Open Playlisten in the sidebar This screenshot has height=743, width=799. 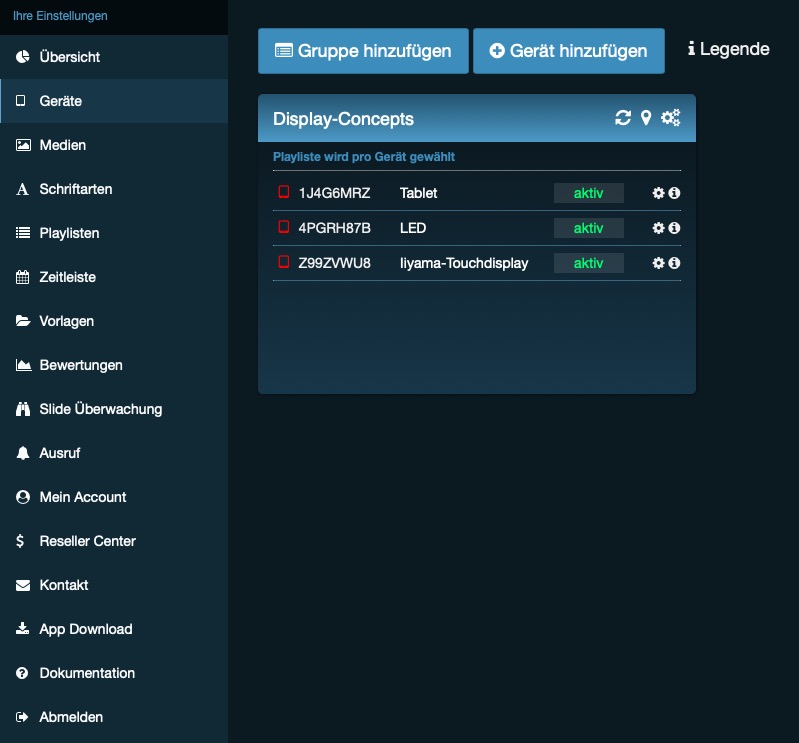point(69,233)
